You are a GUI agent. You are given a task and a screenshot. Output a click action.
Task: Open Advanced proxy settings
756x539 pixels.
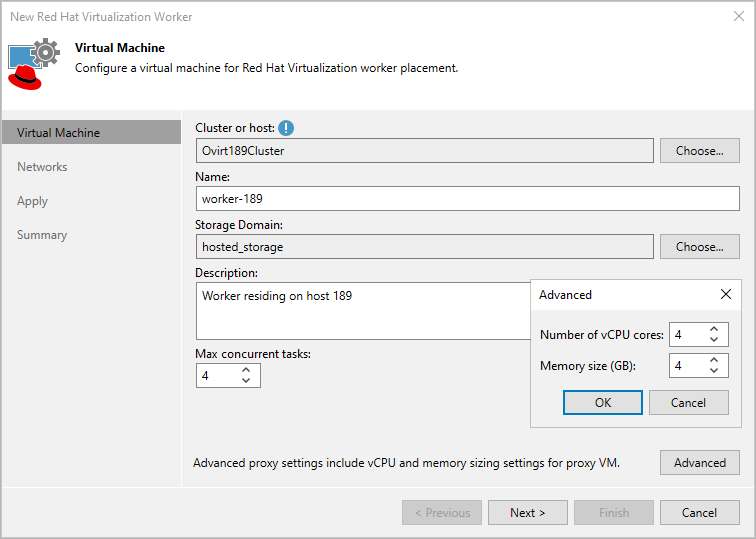[x=700, y=463]
